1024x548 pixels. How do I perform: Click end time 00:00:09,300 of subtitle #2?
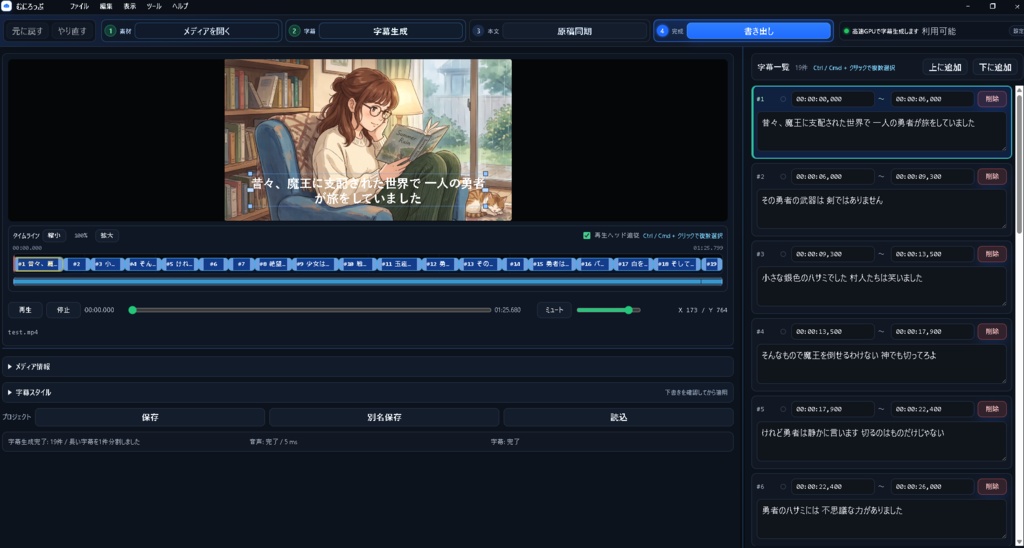tap(932, 176)
